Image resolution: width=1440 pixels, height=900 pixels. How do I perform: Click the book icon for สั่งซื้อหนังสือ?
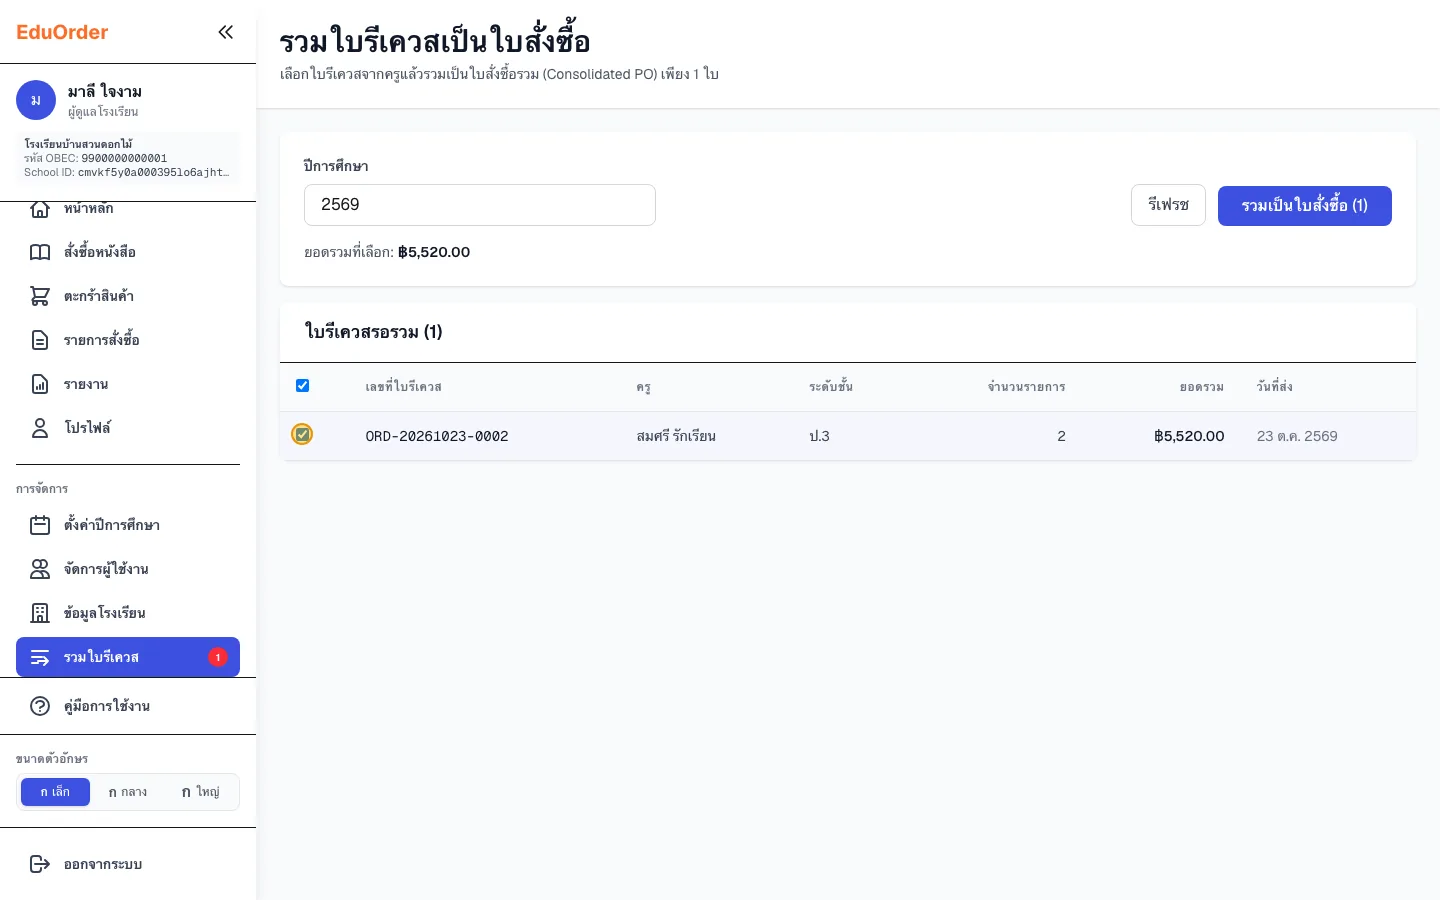point(40,252)
